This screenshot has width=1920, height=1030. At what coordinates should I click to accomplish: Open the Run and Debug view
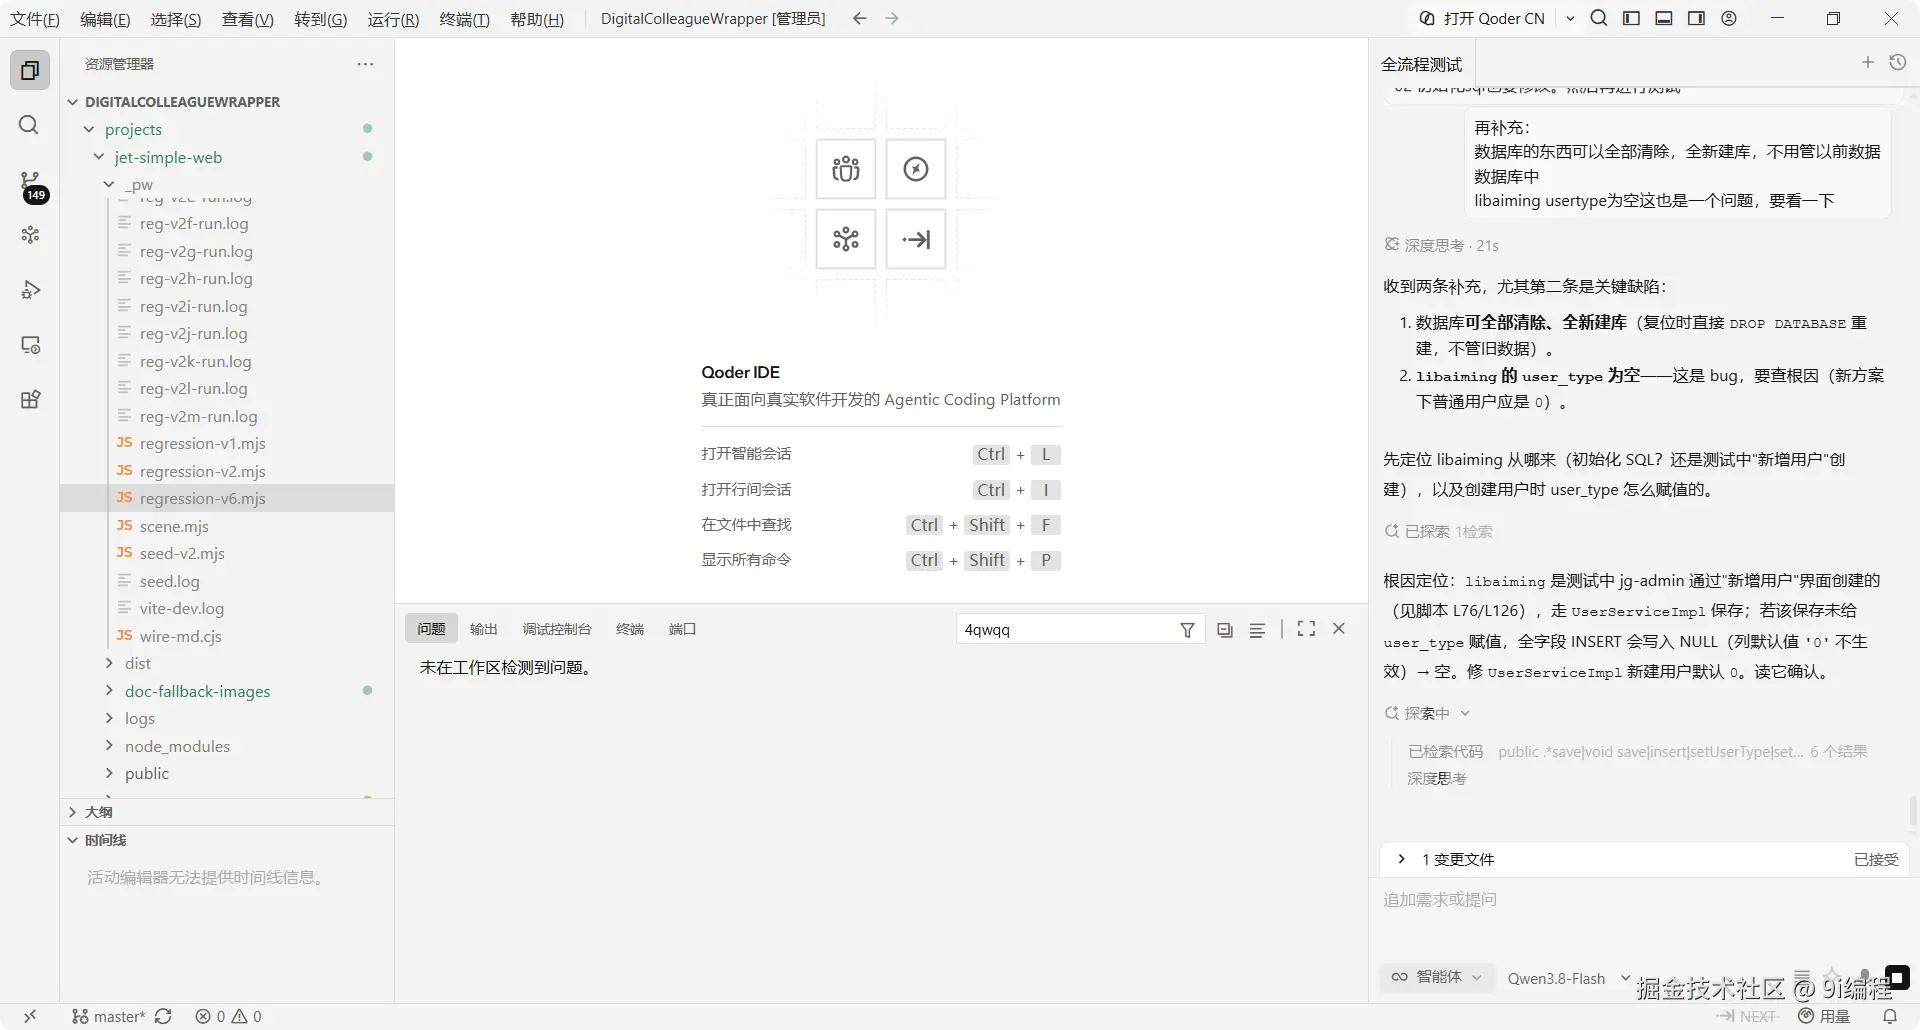(x=30, y=290)
